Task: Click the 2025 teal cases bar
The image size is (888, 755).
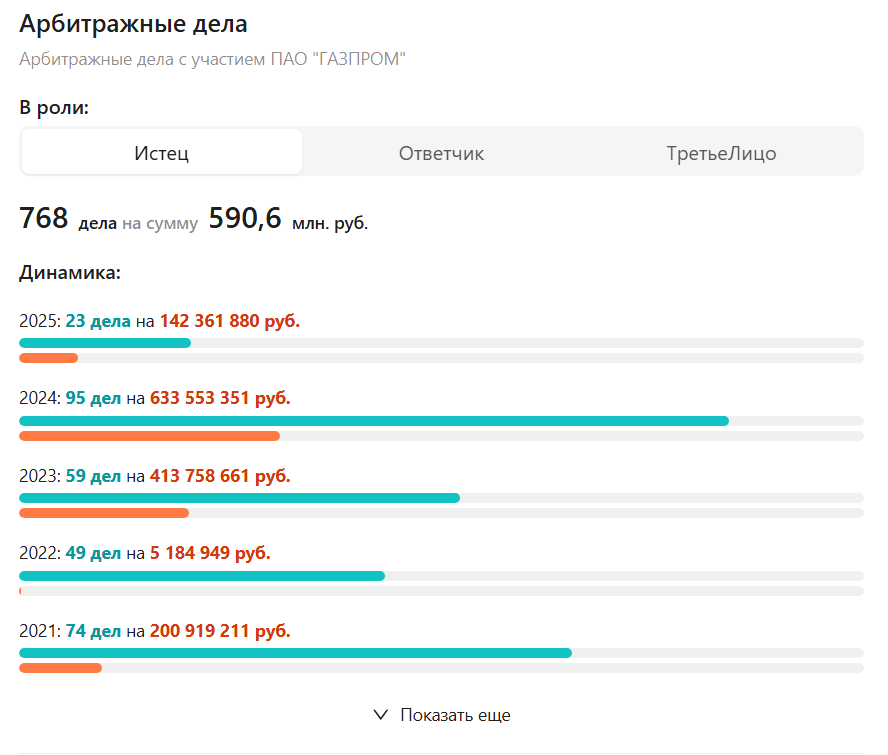Action: pos(105,343)
